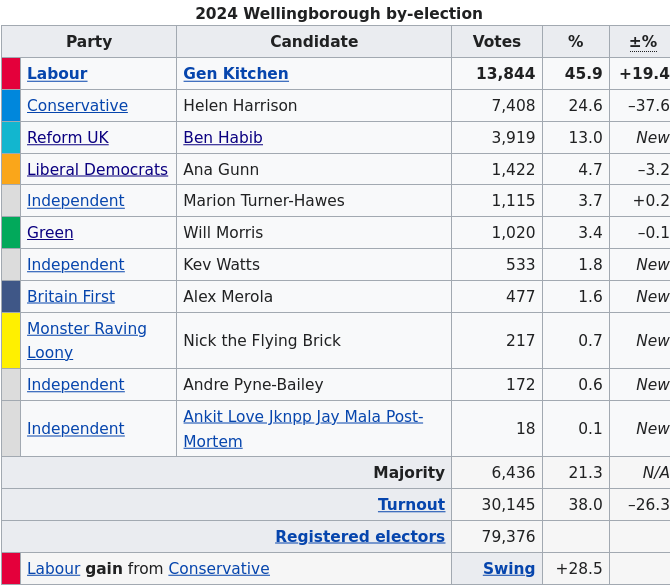The height and width of the screenshot is (585, 670).
Task: Open the bold Labour party link
Action: tap(57, 73)
